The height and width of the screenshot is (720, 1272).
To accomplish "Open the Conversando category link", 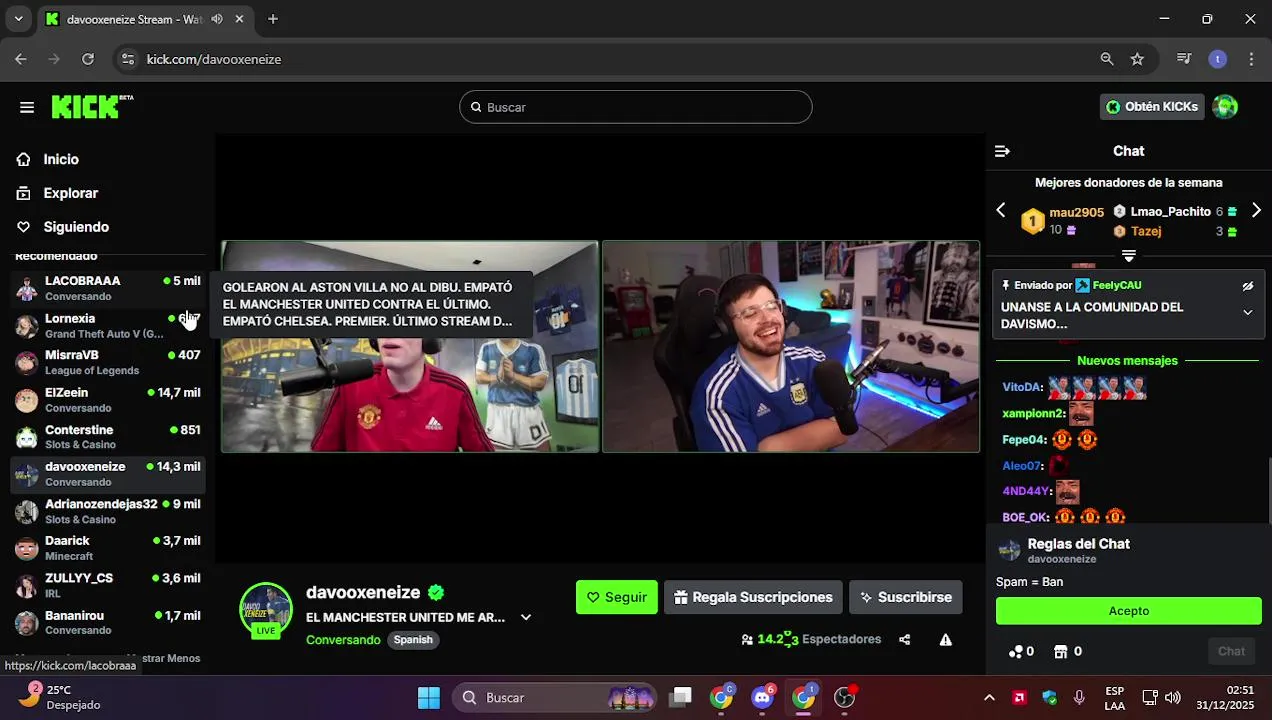I will 343,640.
